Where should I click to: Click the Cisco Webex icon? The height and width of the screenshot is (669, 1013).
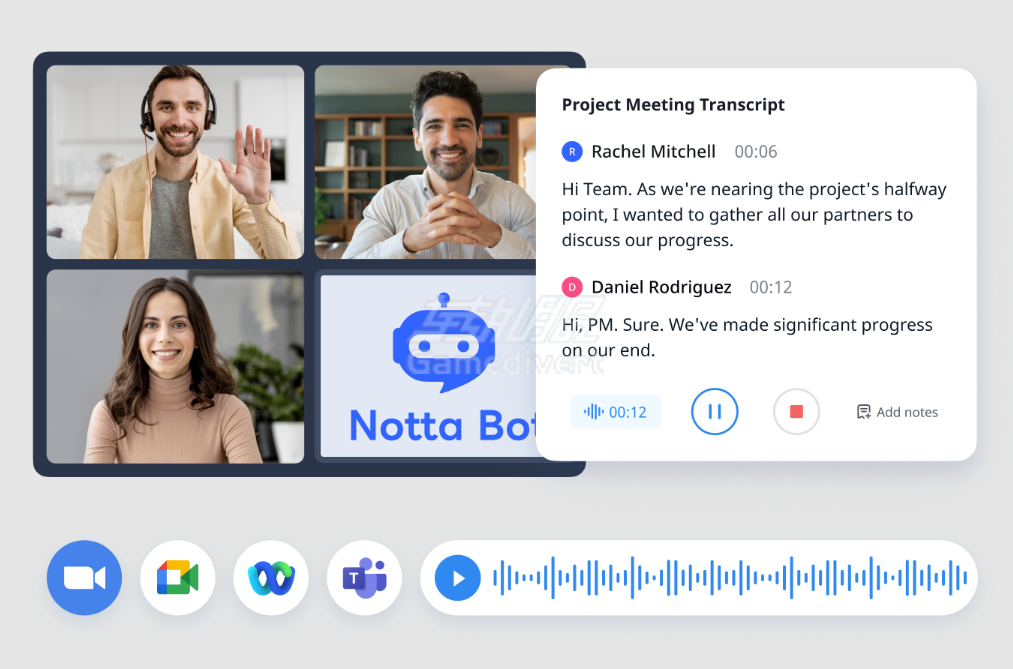click(x=271, y=577)
